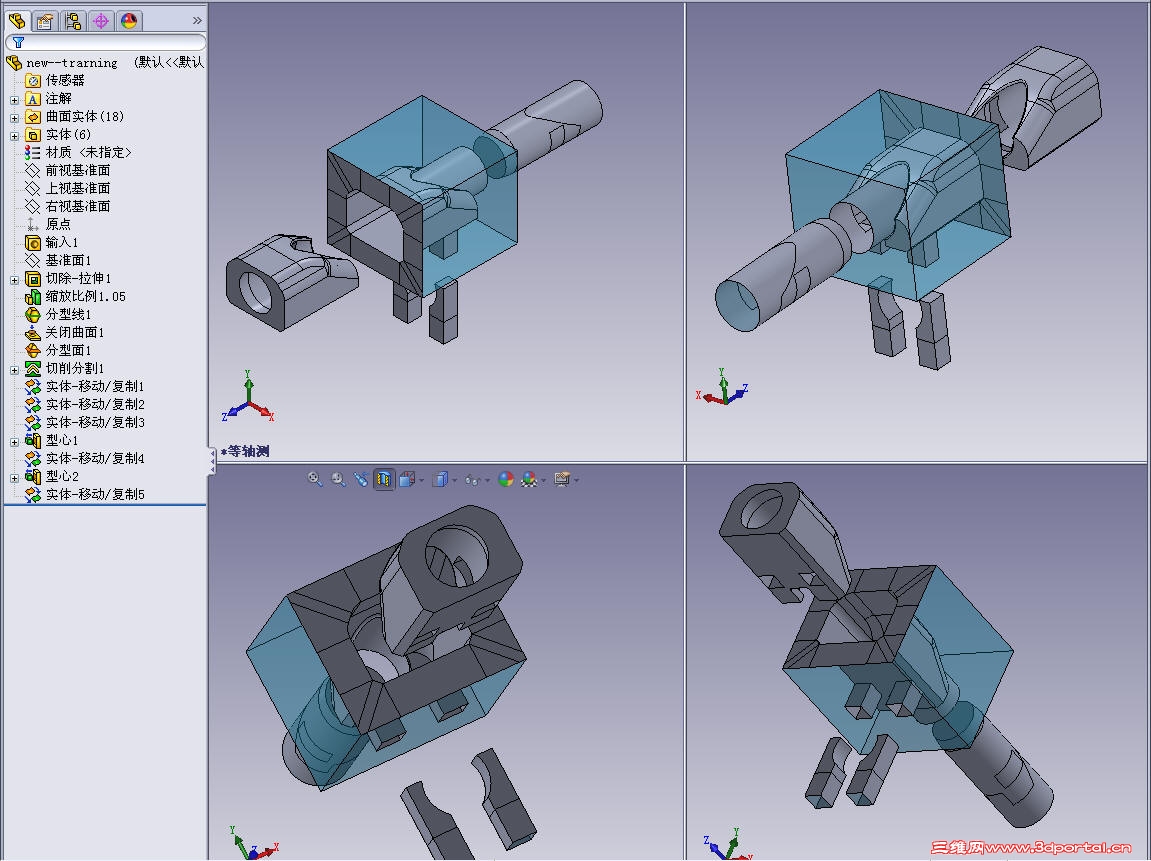This screenshot has height=861, width=1151.
Task: Expand the 型心2 core feature
Action: (x=15, y=478)
